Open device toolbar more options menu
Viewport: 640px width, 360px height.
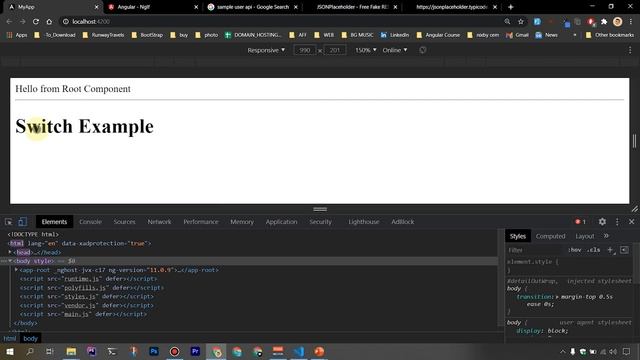pos(630,50)
